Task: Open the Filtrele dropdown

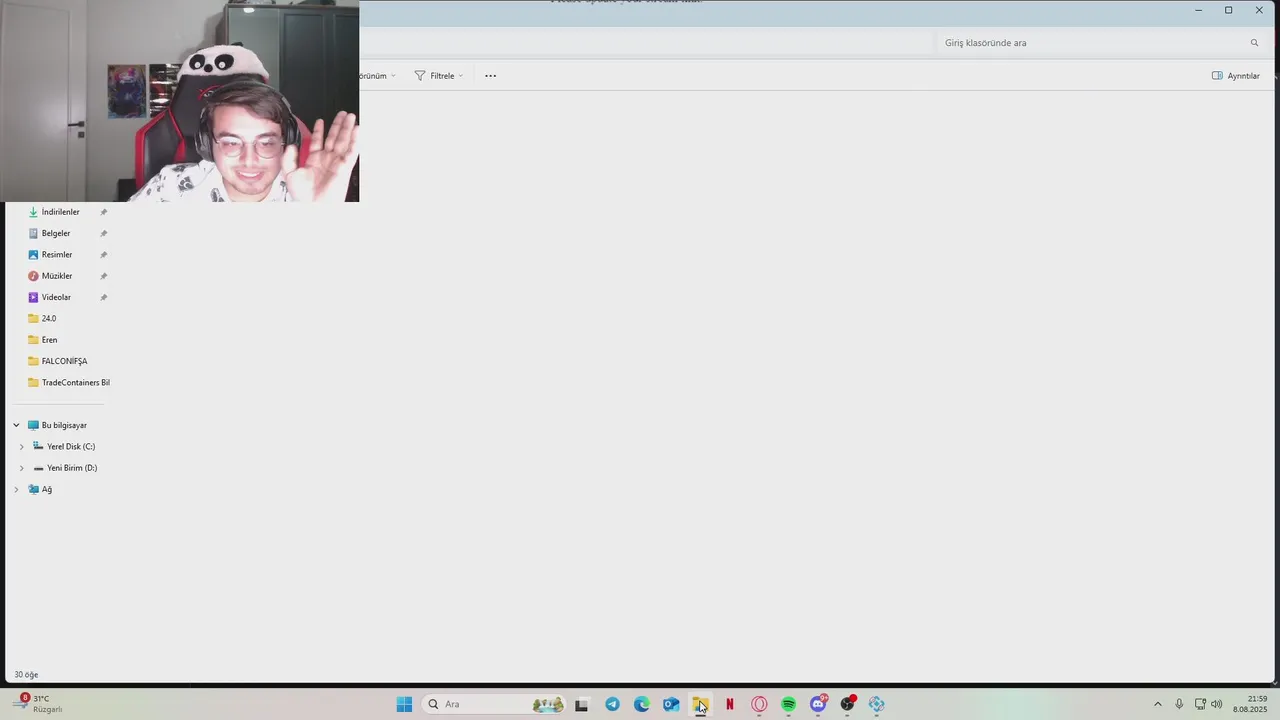Action: pyautogui.click(x=439, y=76)
